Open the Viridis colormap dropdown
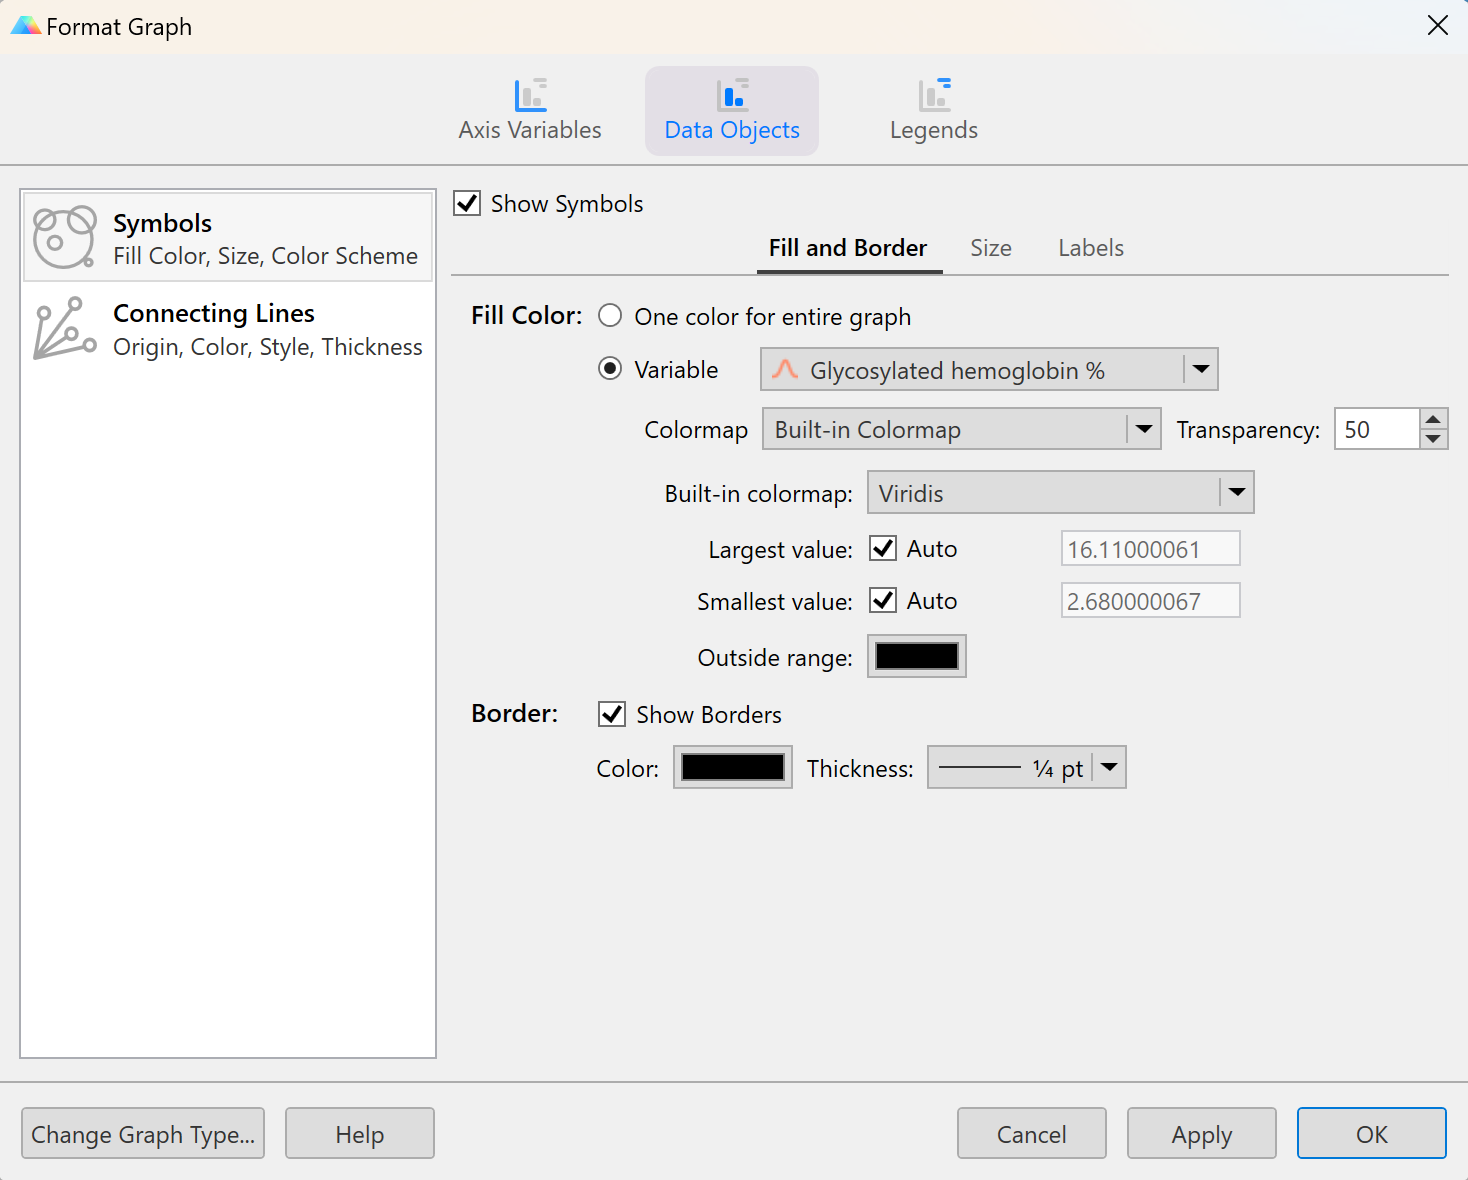This screenshot has width=1468, height=1180. 1237,492
